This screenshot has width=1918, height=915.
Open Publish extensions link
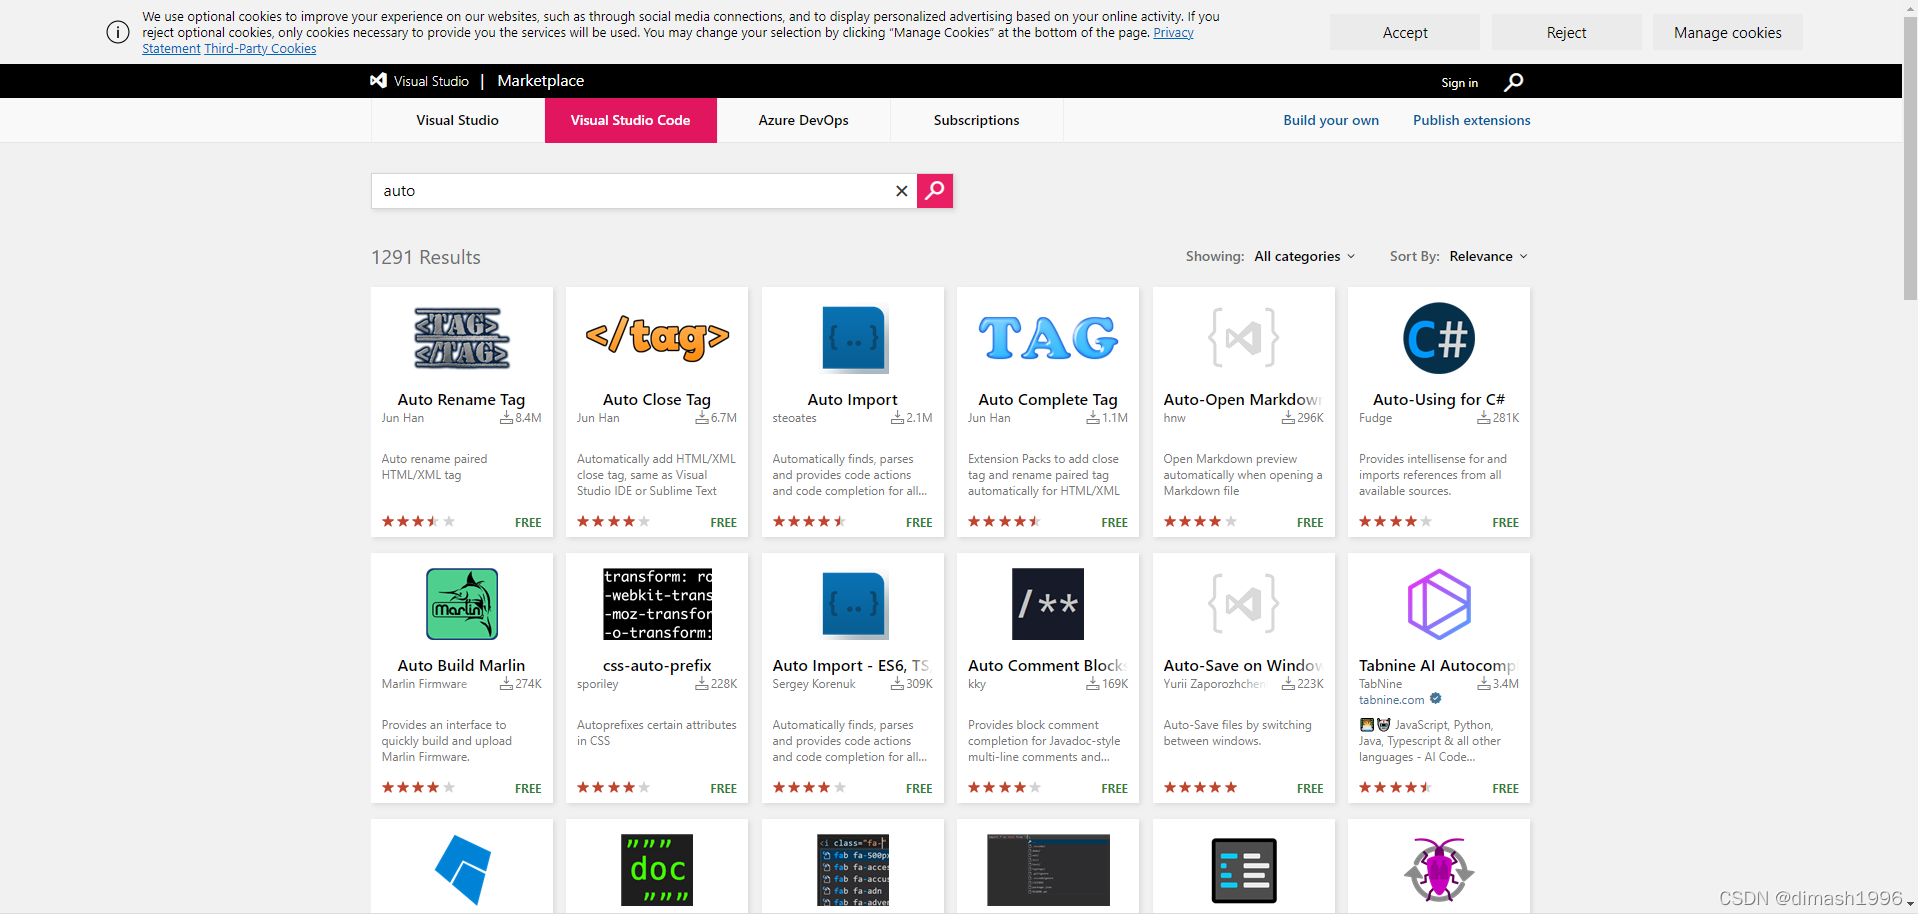click(1471, 120)
